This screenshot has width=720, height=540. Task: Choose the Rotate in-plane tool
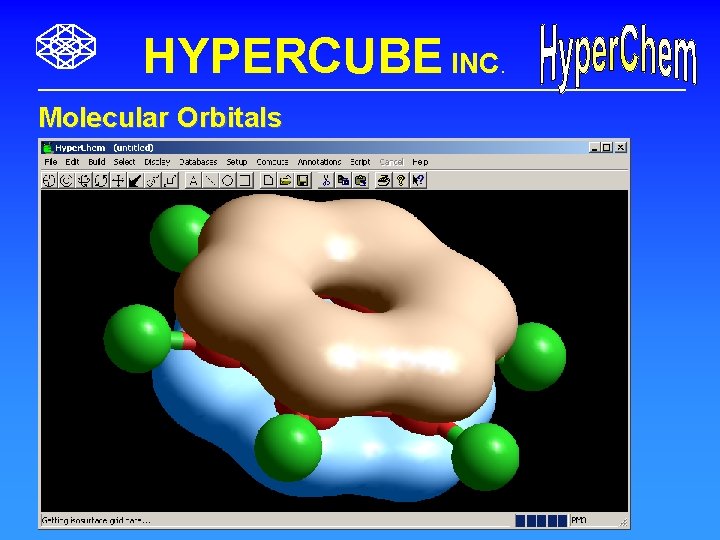(101, 180)
